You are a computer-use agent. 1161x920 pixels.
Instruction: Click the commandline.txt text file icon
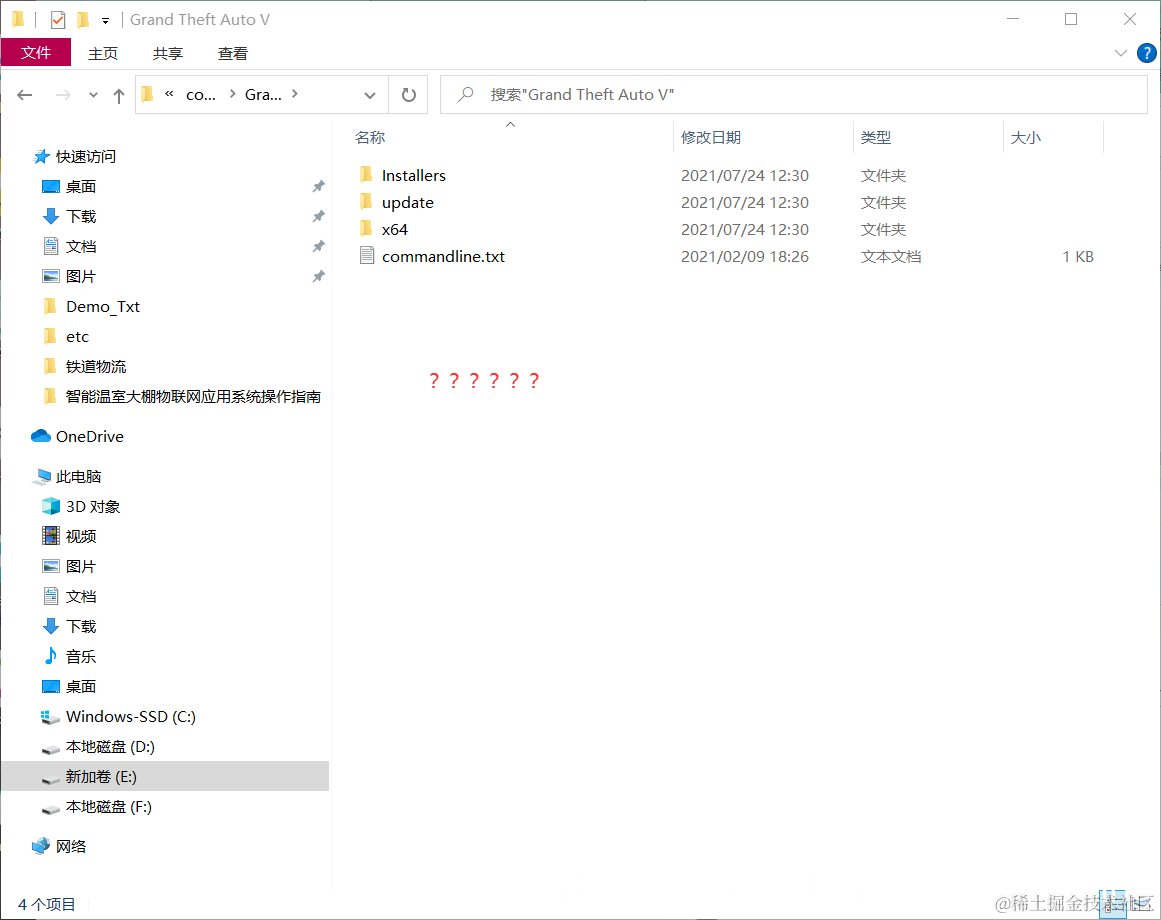[x=367, y=256]
